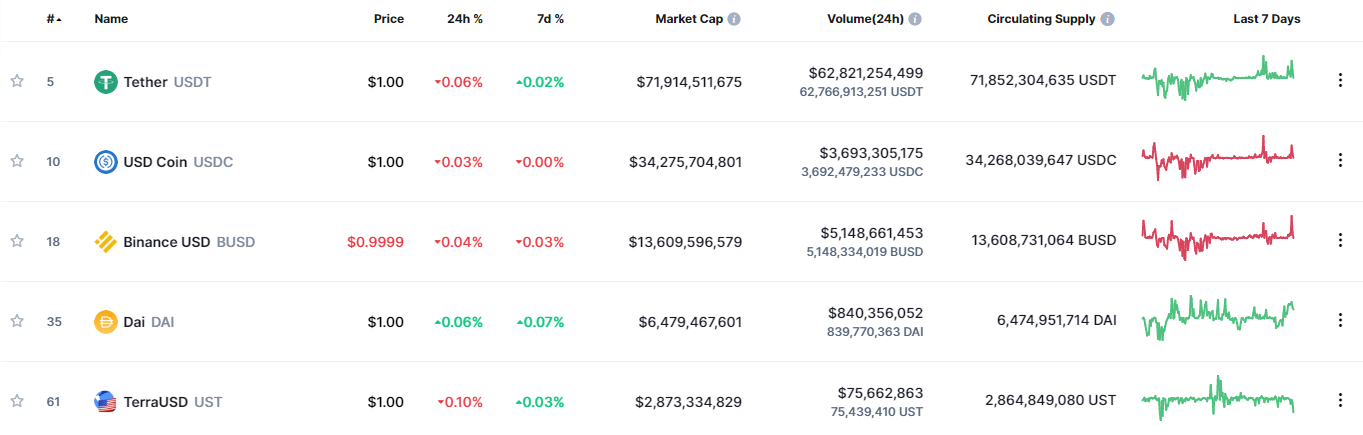Sort by the Price column header
Screen dimensions: 1363x435
coord(389,19)
